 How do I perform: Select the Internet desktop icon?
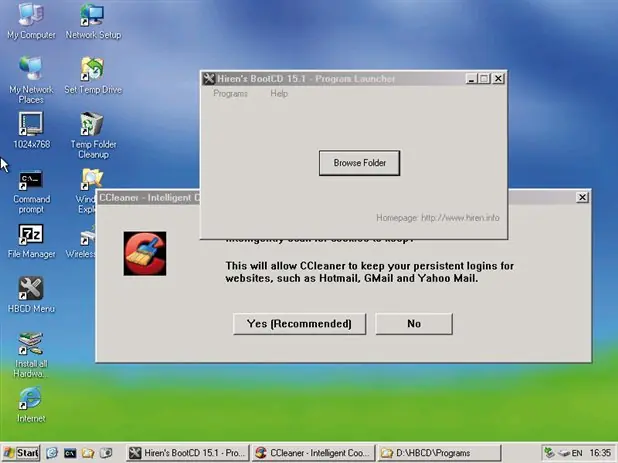(x=31, y=404)
